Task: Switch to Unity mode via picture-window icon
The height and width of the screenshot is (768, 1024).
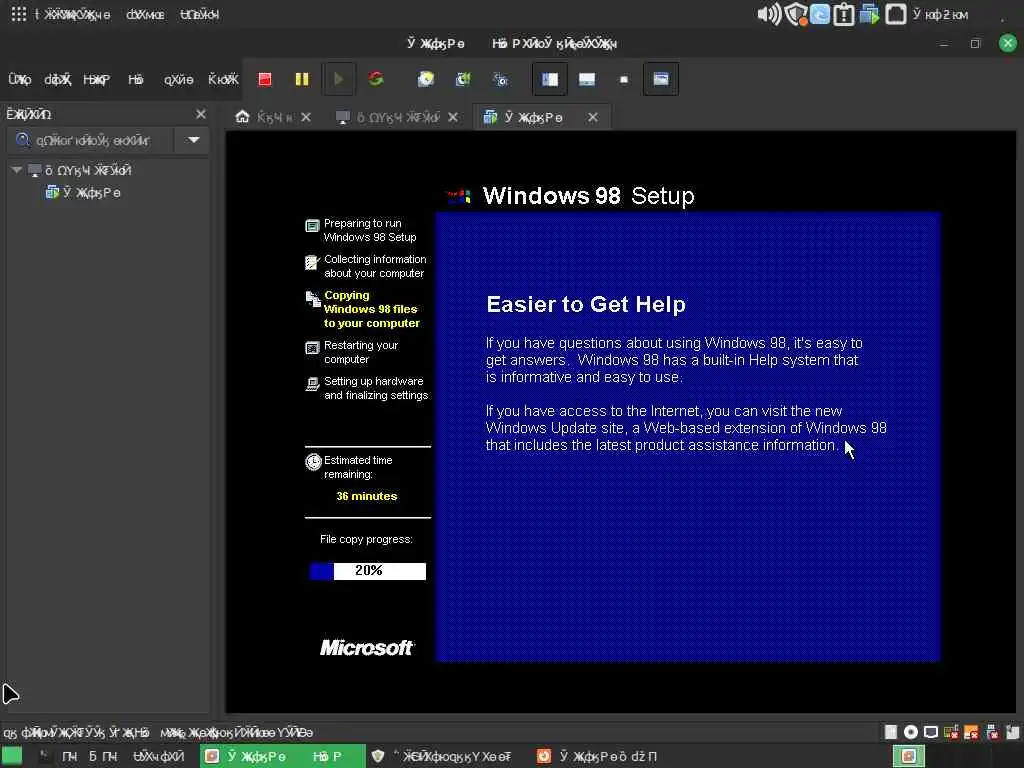Action: (x=661, y=79)
